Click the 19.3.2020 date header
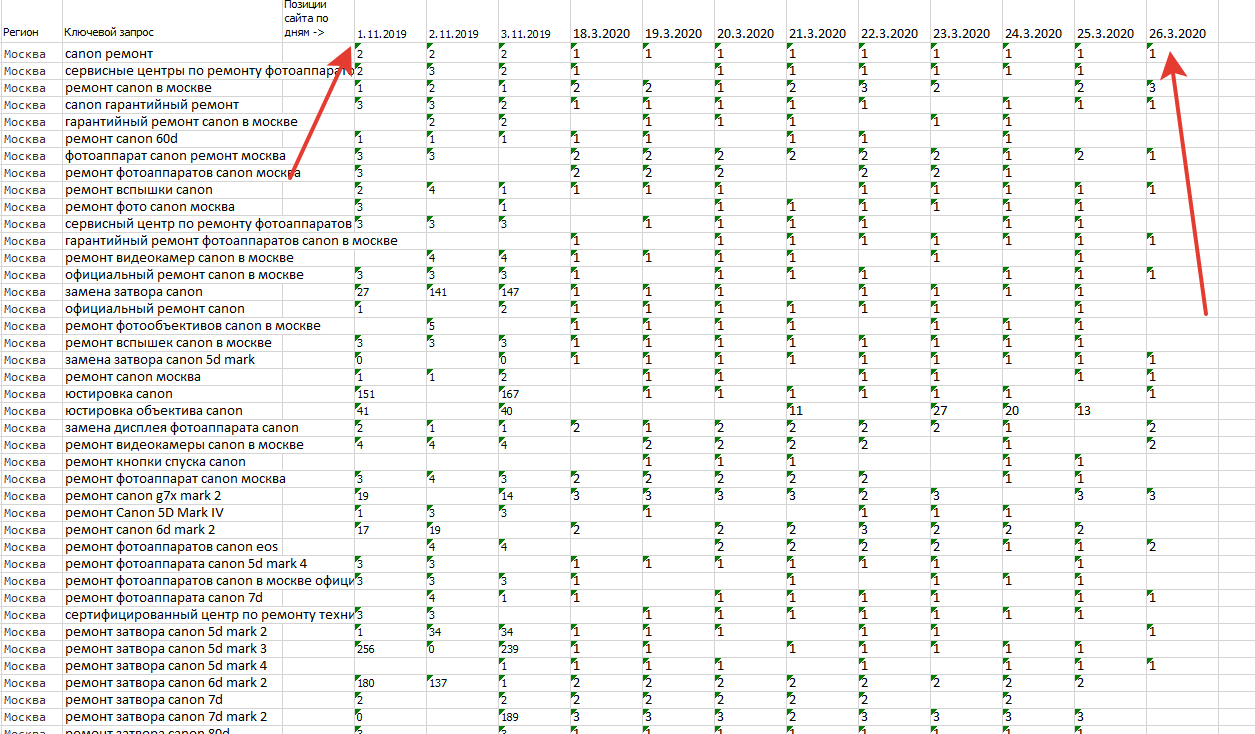Image resolution: width=1255 pixels, height=734 pixels. [x=674, y=34]
